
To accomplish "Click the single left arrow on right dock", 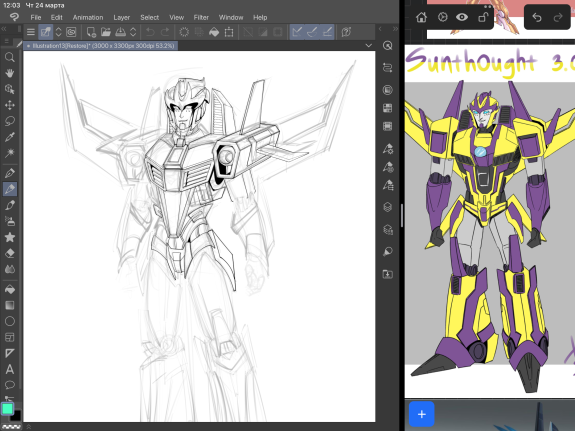I will click(380, 29).
